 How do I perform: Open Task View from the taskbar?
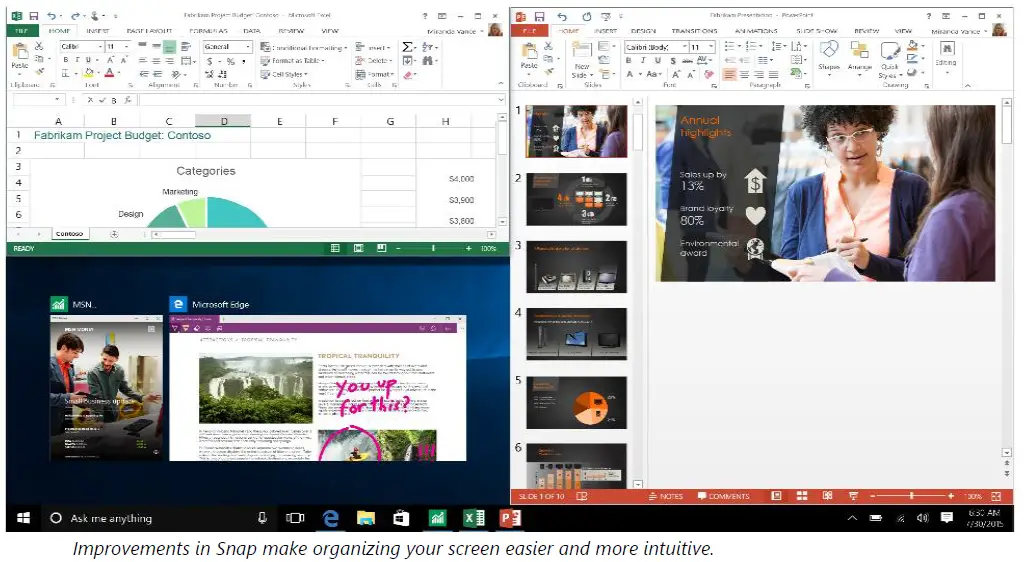pos(295,518)
